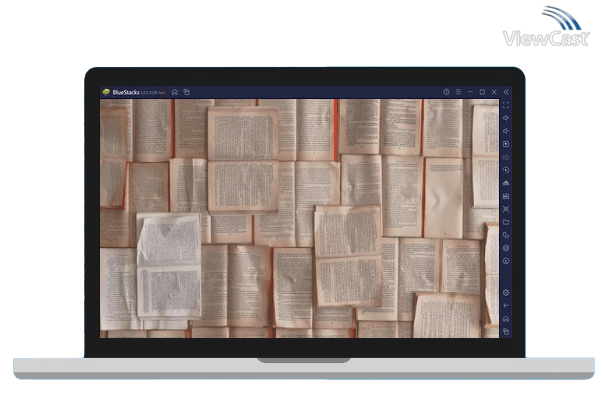Collapse the sidebar with double chevron
This screenshot has width=602, height=414.
506,92
